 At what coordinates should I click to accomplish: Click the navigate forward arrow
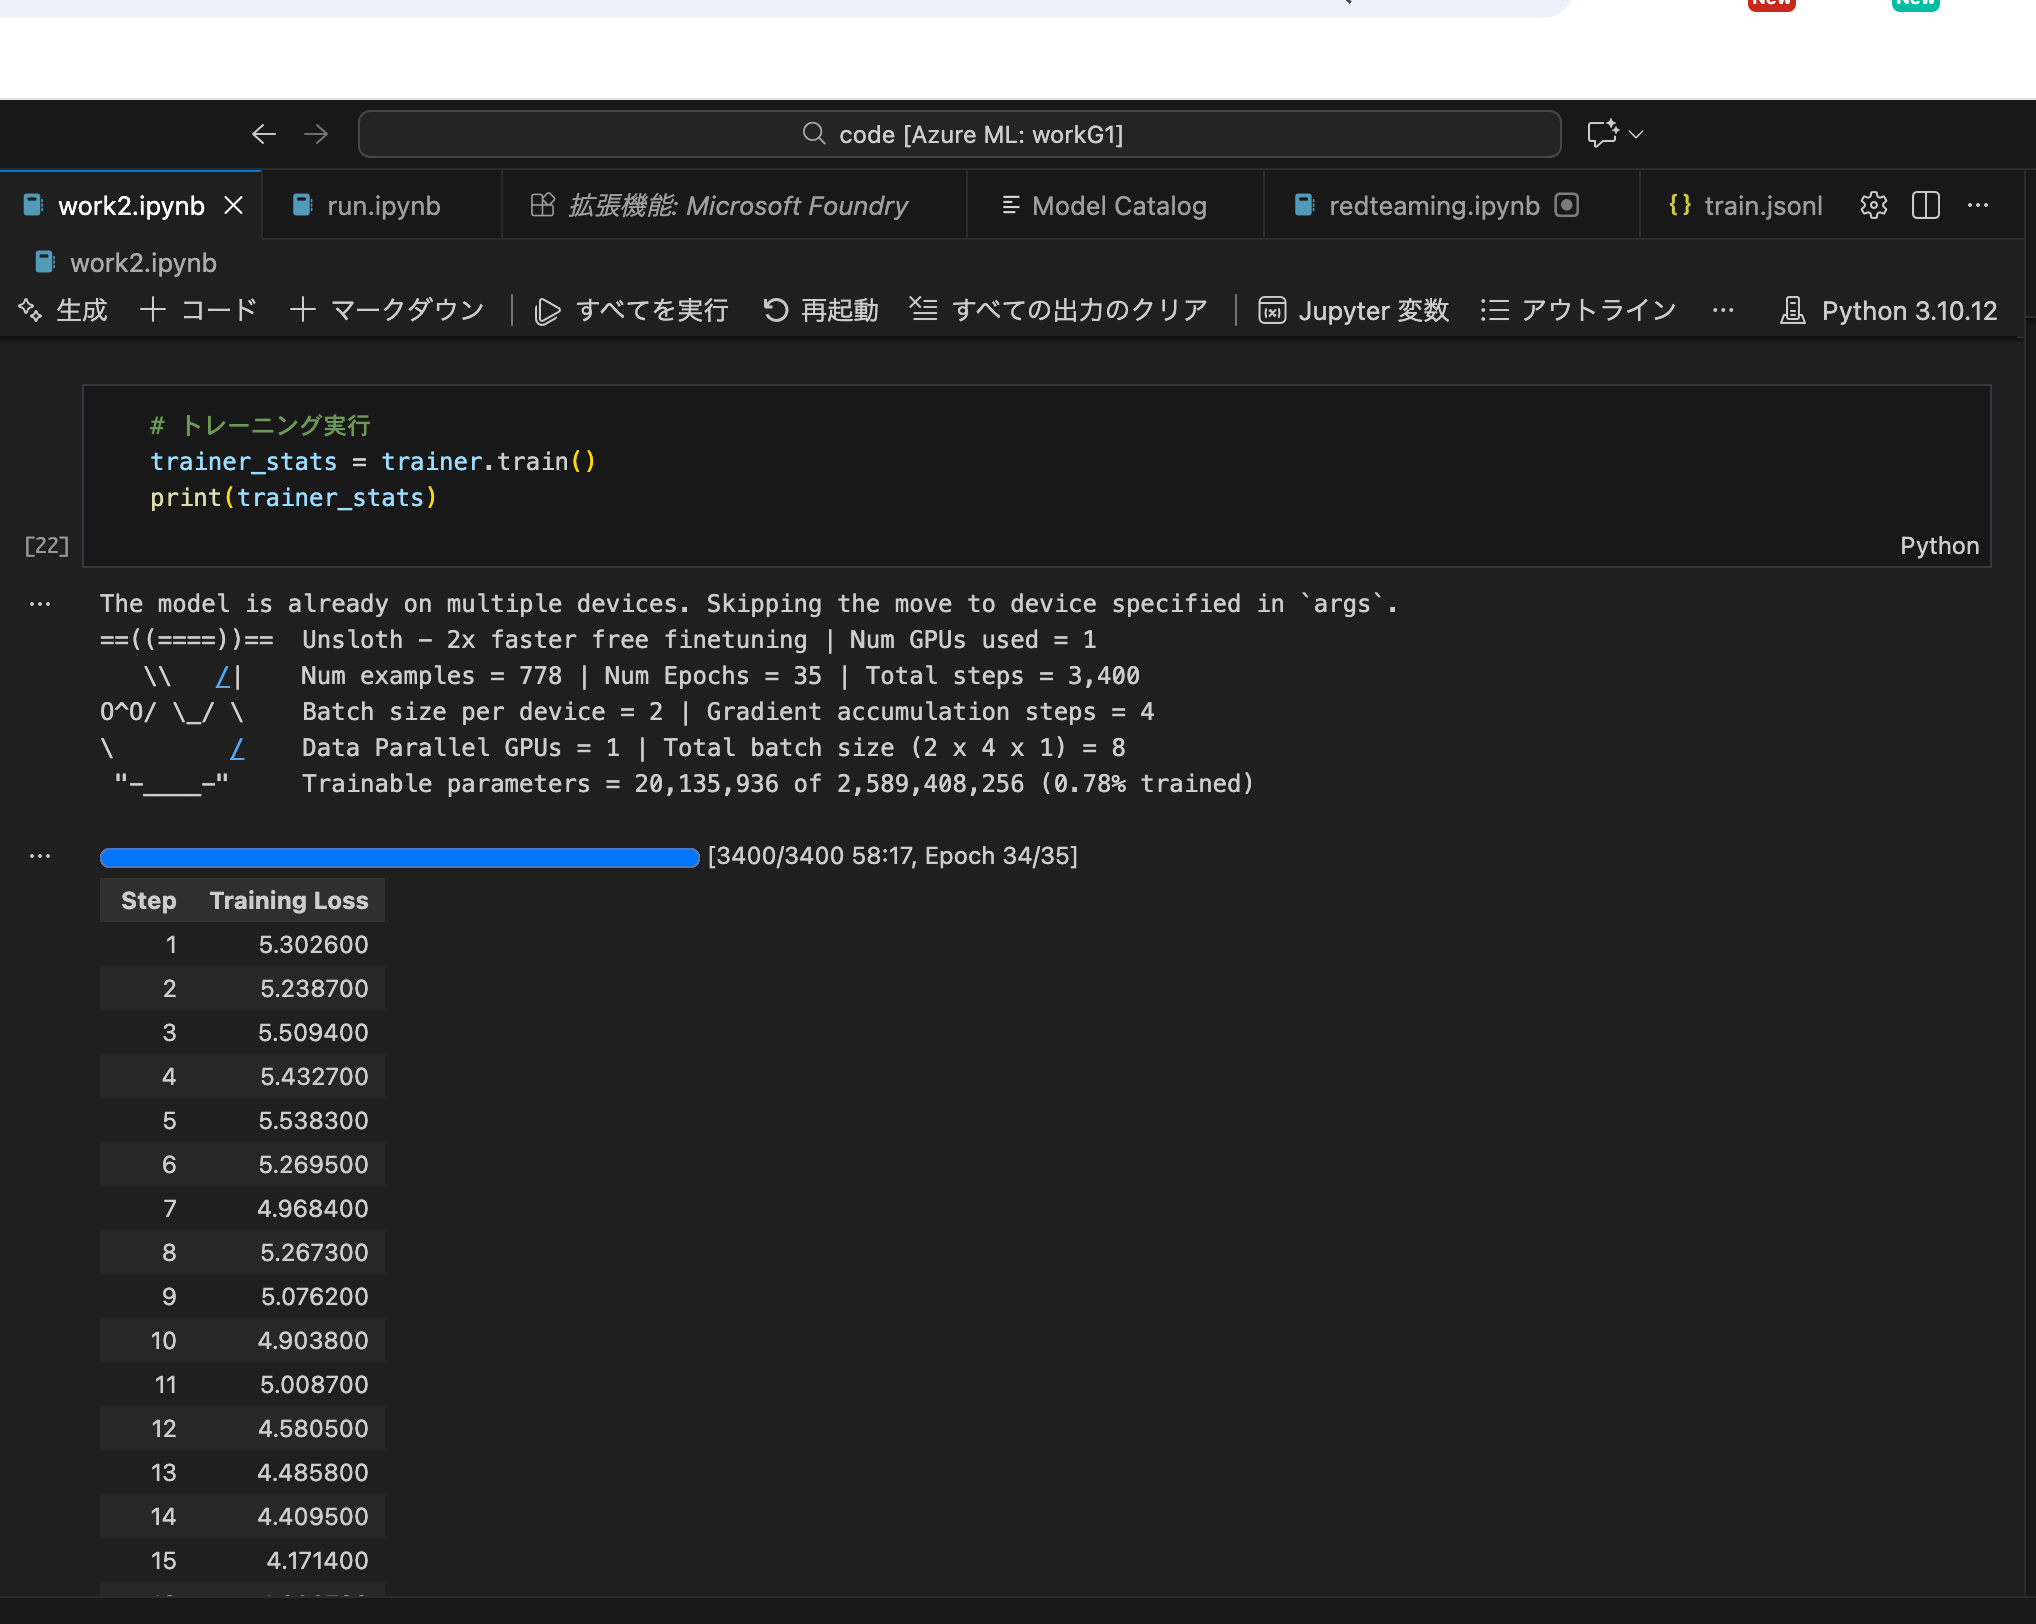(x=316, y=134)
